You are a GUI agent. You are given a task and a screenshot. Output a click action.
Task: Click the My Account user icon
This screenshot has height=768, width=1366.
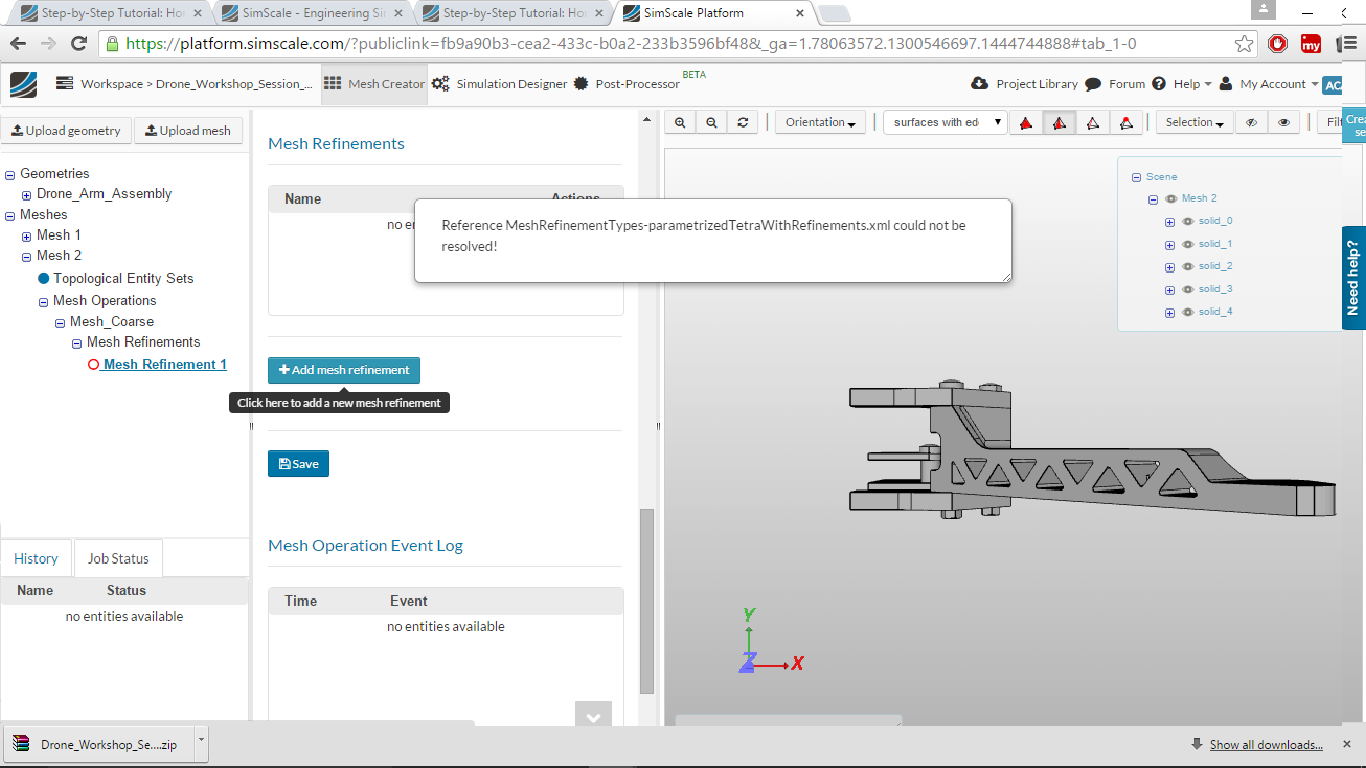coord(1226,84)
